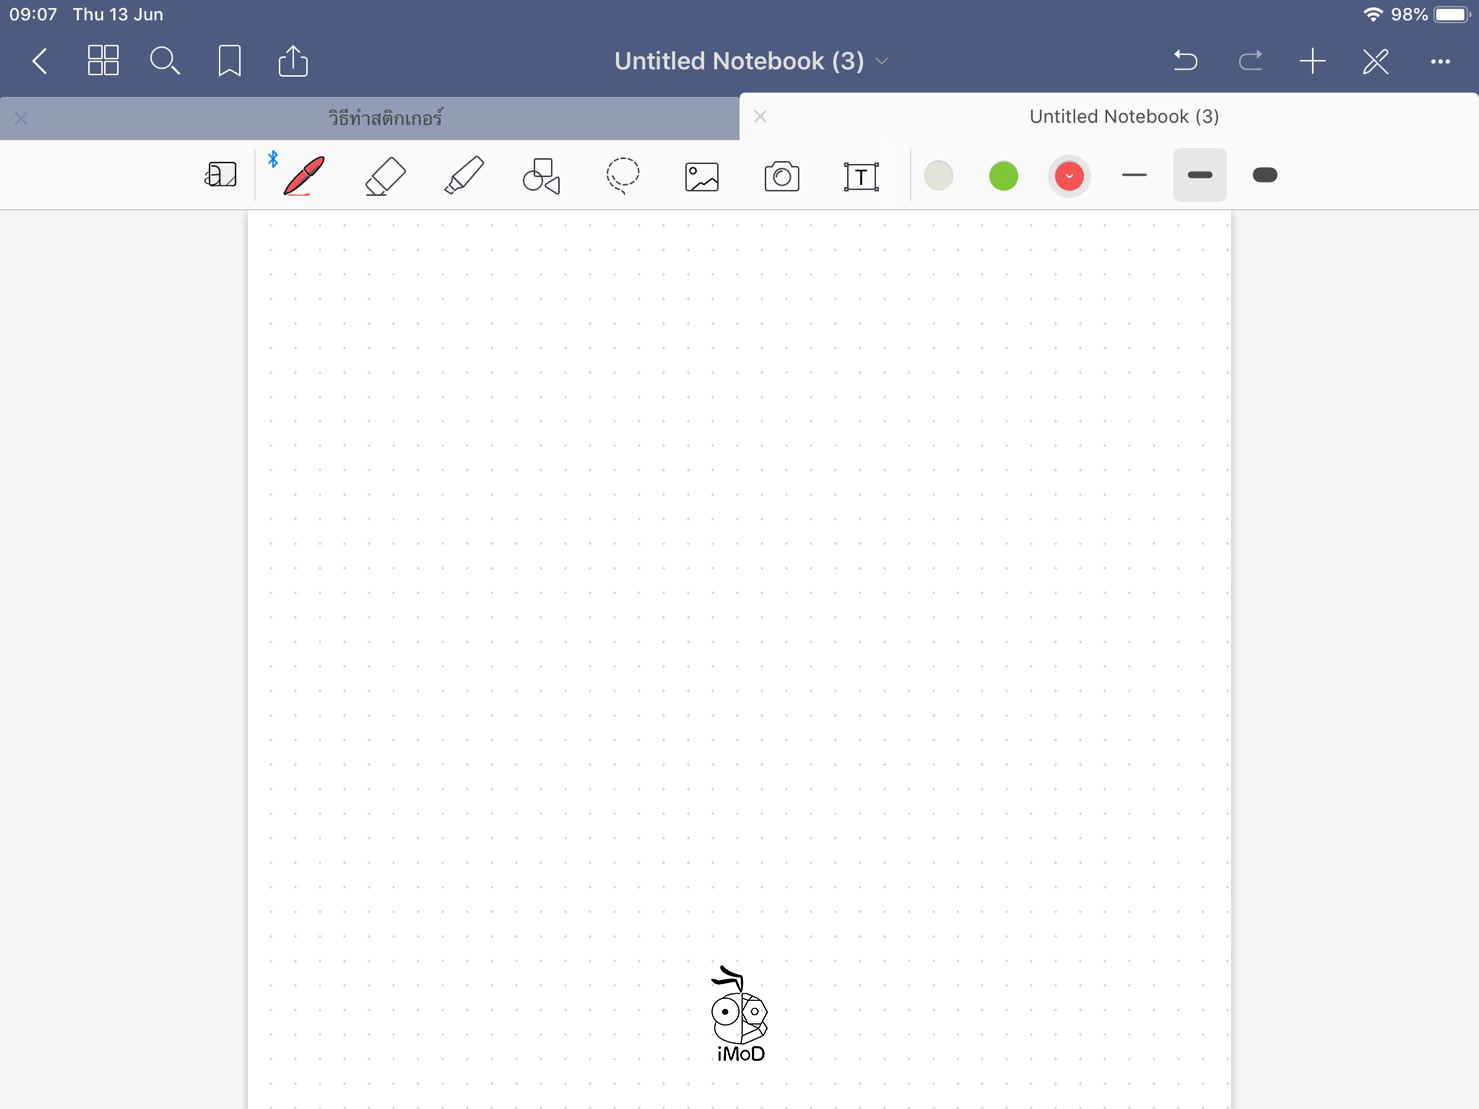
Task: Choose the medium stroke width
Action: coord(1199,175)
